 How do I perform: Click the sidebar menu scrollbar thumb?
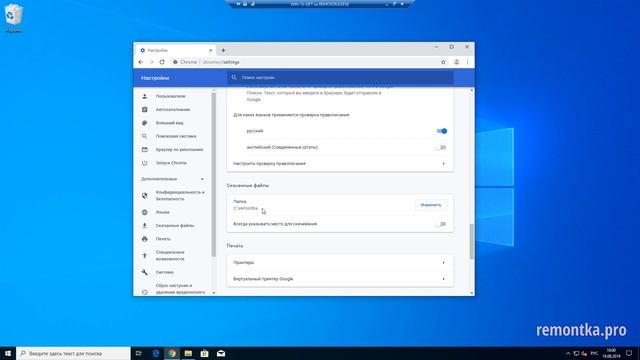click(213, 175)
